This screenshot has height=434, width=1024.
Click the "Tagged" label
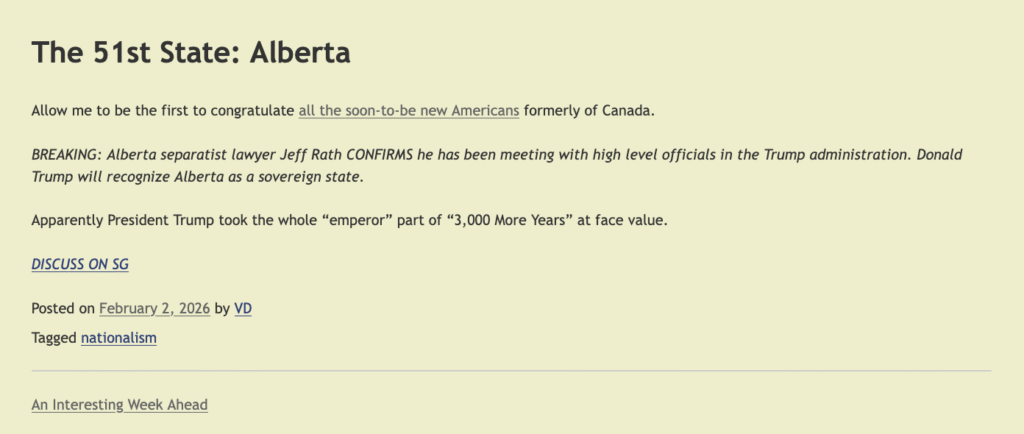(x=53, y=338)
